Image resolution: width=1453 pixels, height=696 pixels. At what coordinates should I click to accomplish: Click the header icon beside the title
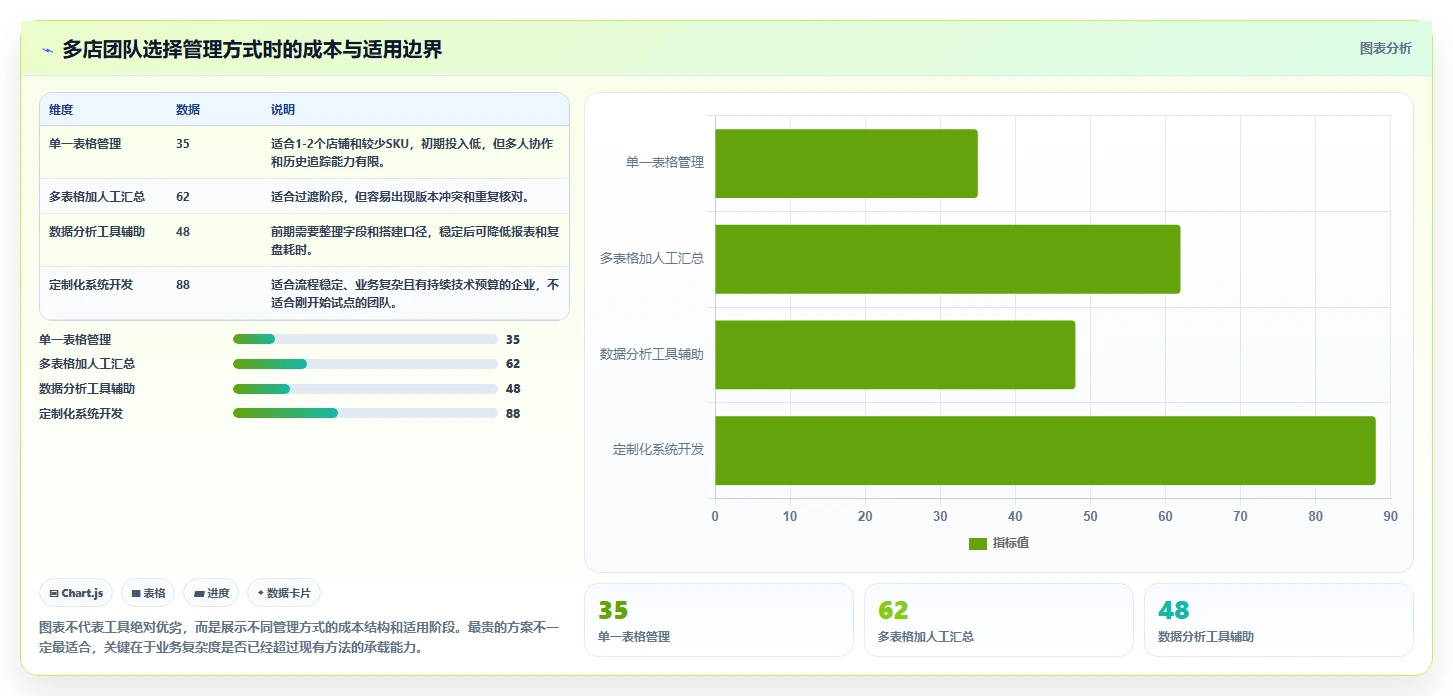[47, 50]
